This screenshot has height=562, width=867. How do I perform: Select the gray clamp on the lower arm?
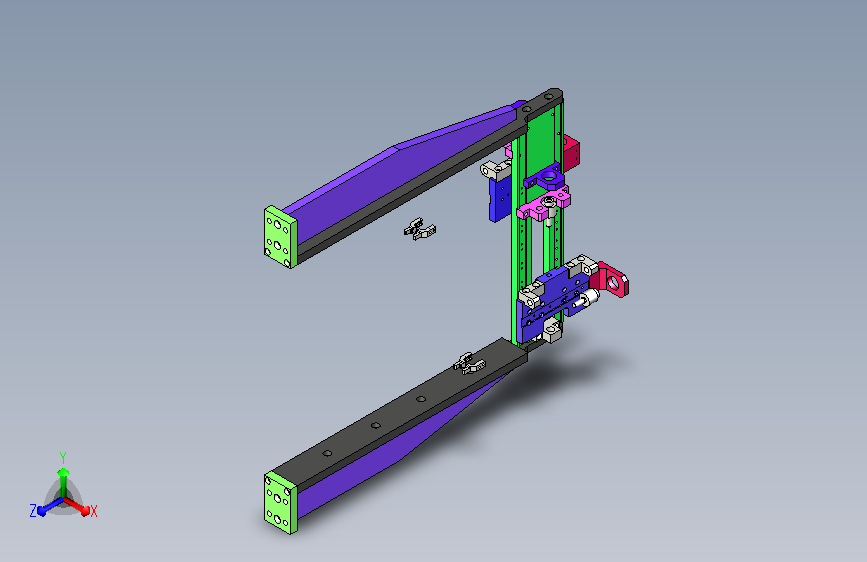(469, 363)
